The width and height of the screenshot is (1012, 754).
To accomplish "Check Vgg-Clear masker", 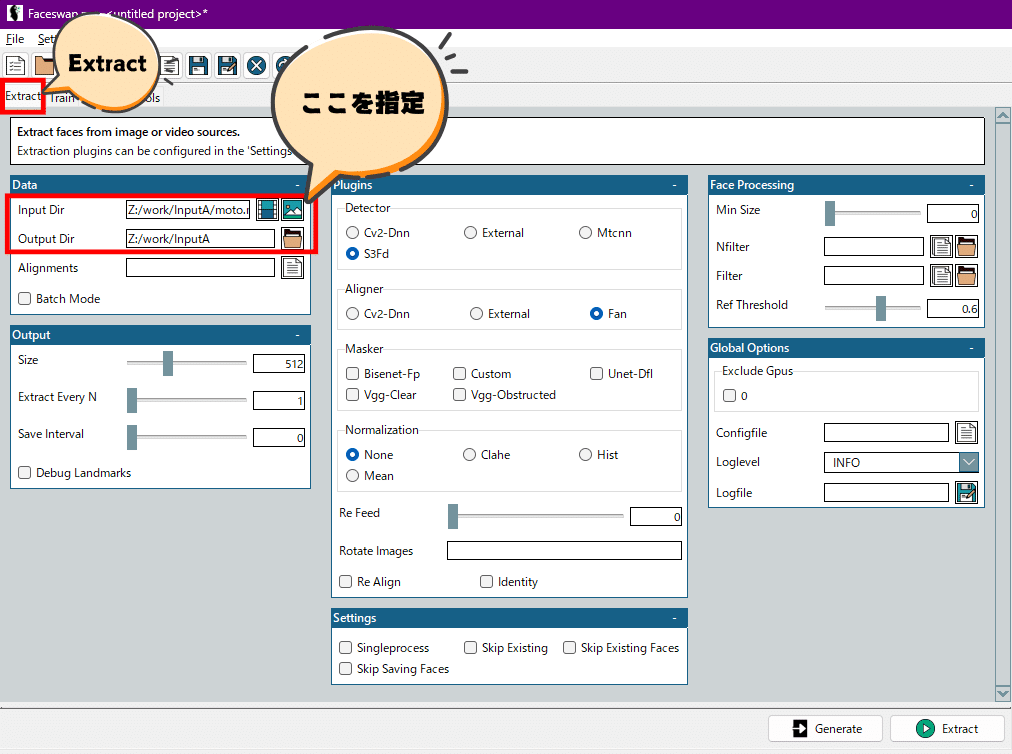I will pos(352,394).
